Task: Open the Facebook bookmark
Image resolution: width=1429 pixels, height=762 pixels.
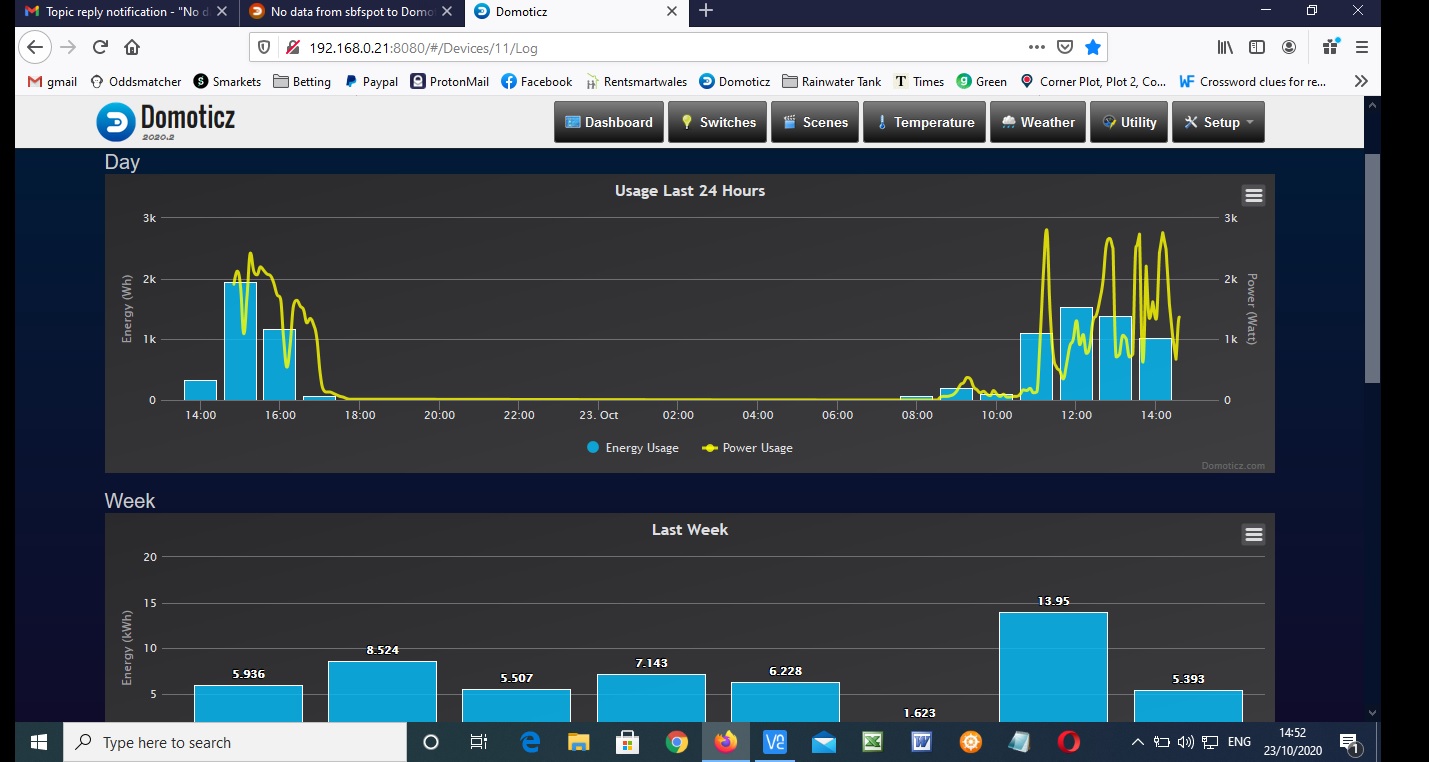Action: (x=537, y=82)
